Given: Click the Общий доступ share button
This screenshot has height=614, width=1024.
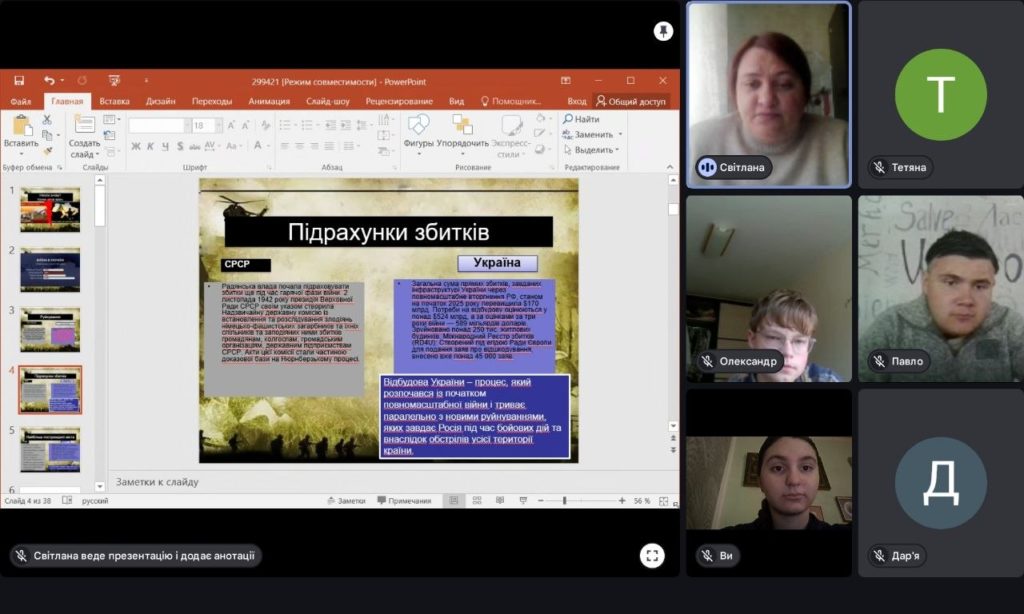Looking at the screenshot, I should pos(631,101).
